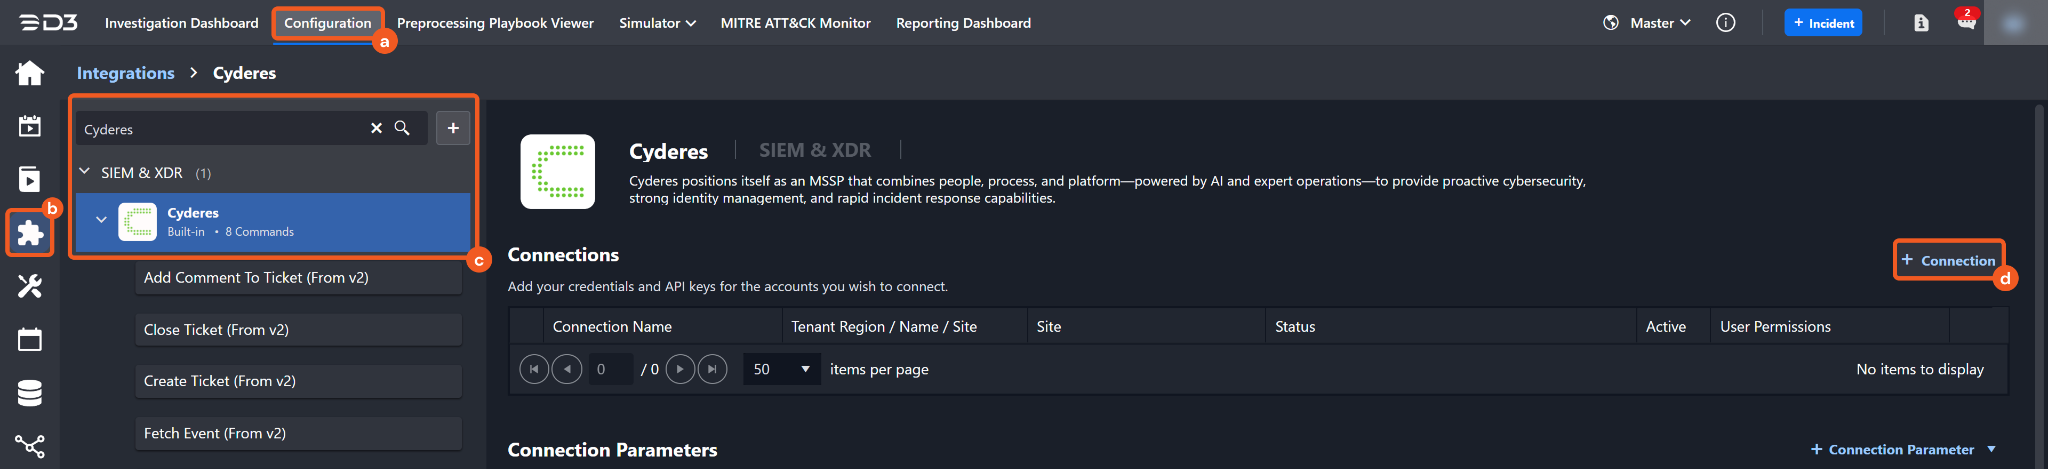This screenshot has height=469, width=2048.
Task: Open the Simulator dropdown menu
Action: (657, 23)
